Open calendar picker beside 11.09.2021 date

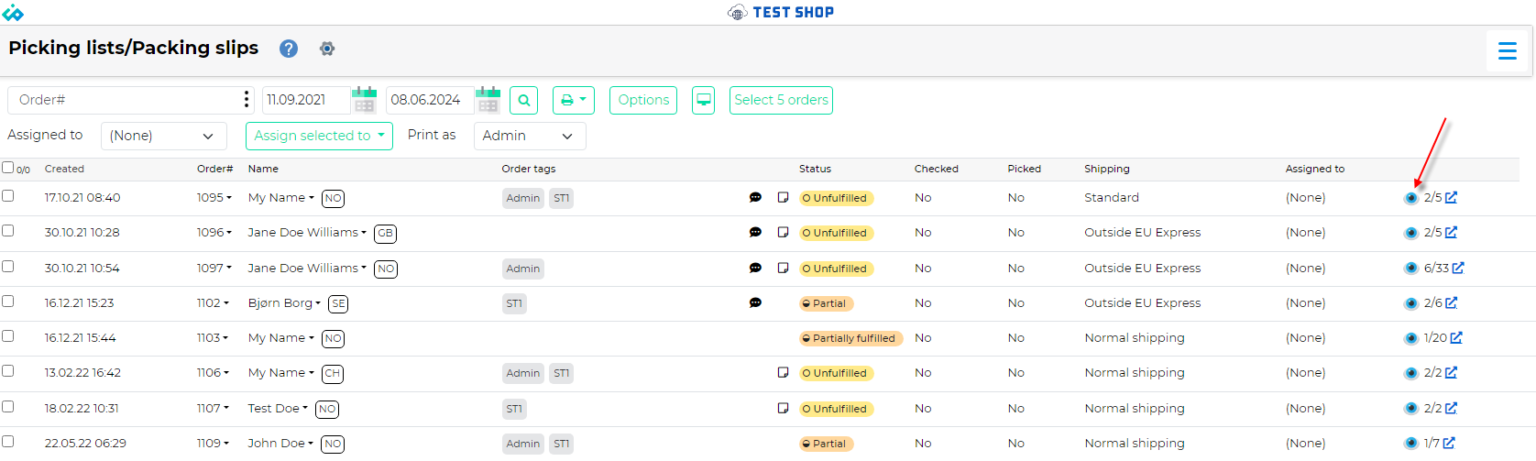coord(364,99)
